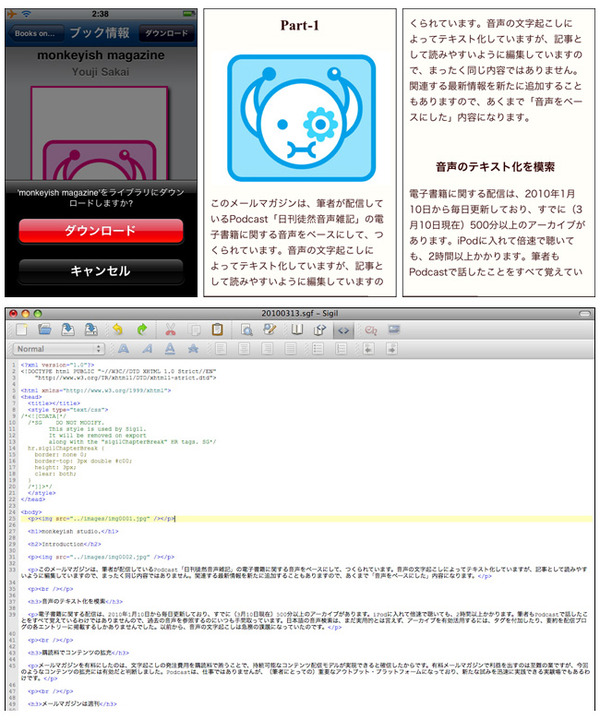Save the current Sigil book
The height and width of the screenshot is (720, 600).
point(68,329)
